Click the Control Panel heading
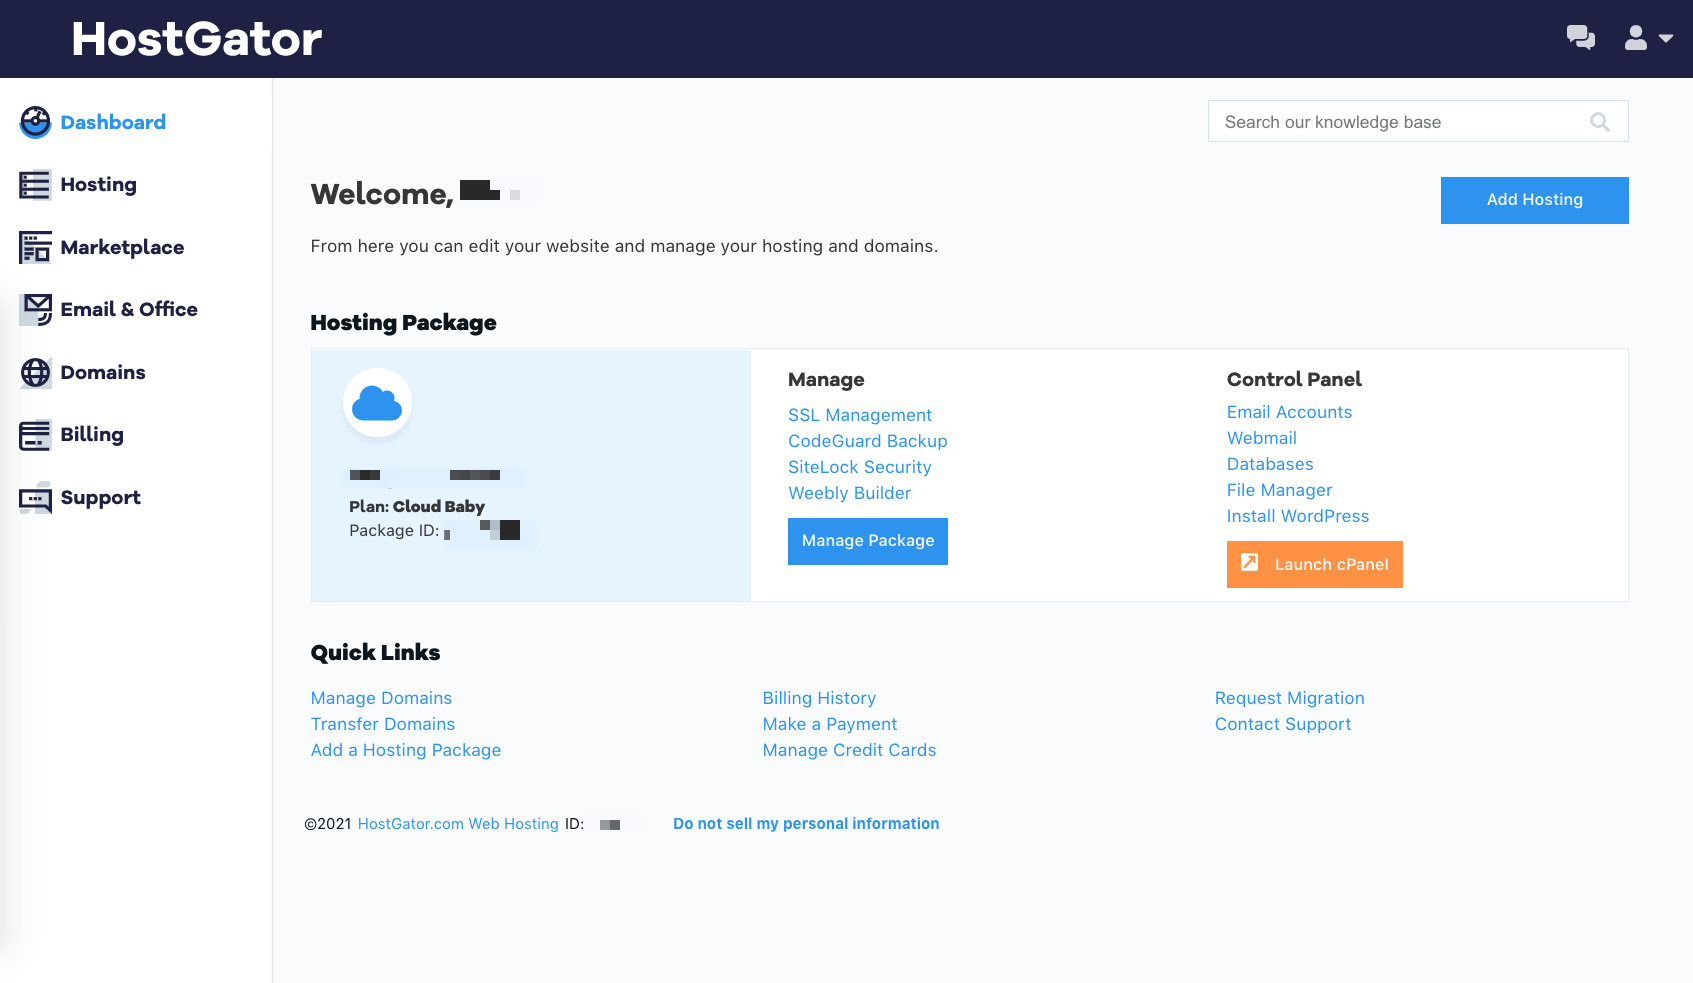Image resolution: width=1693 pixels, height=983 pixels. tap(1294, 380)
